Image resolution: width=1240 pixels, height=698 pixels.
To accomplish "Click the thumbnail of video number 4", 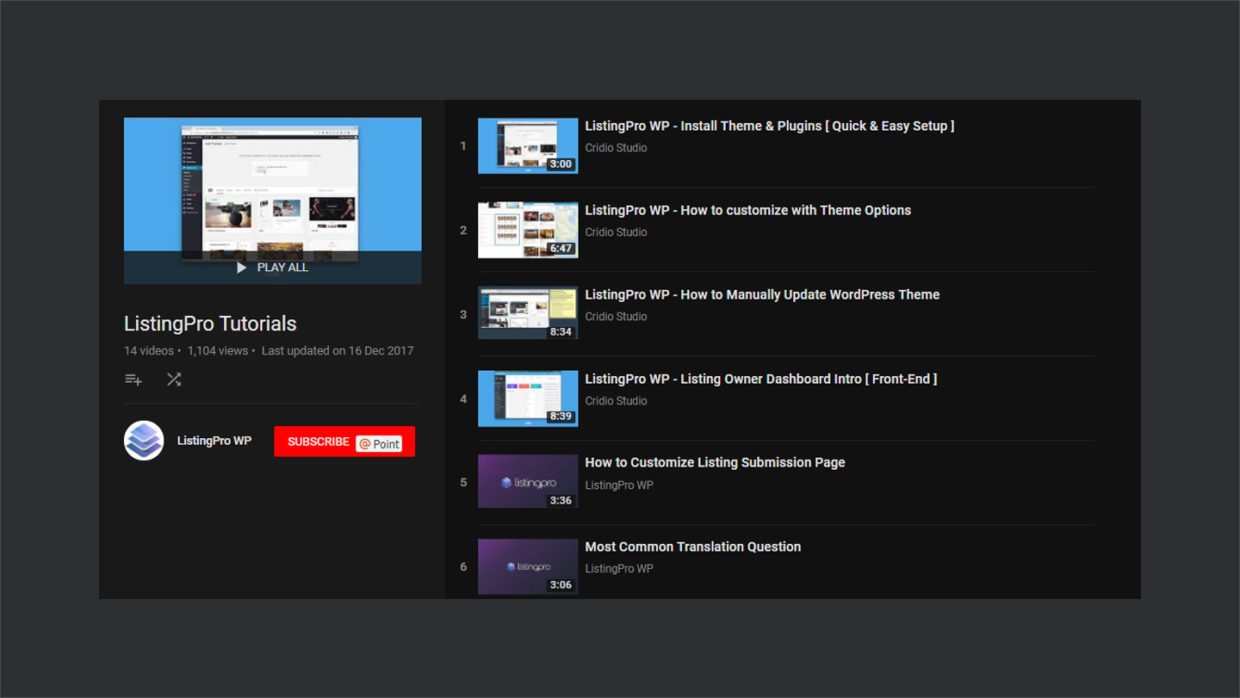I will click(x=527, y=398).
